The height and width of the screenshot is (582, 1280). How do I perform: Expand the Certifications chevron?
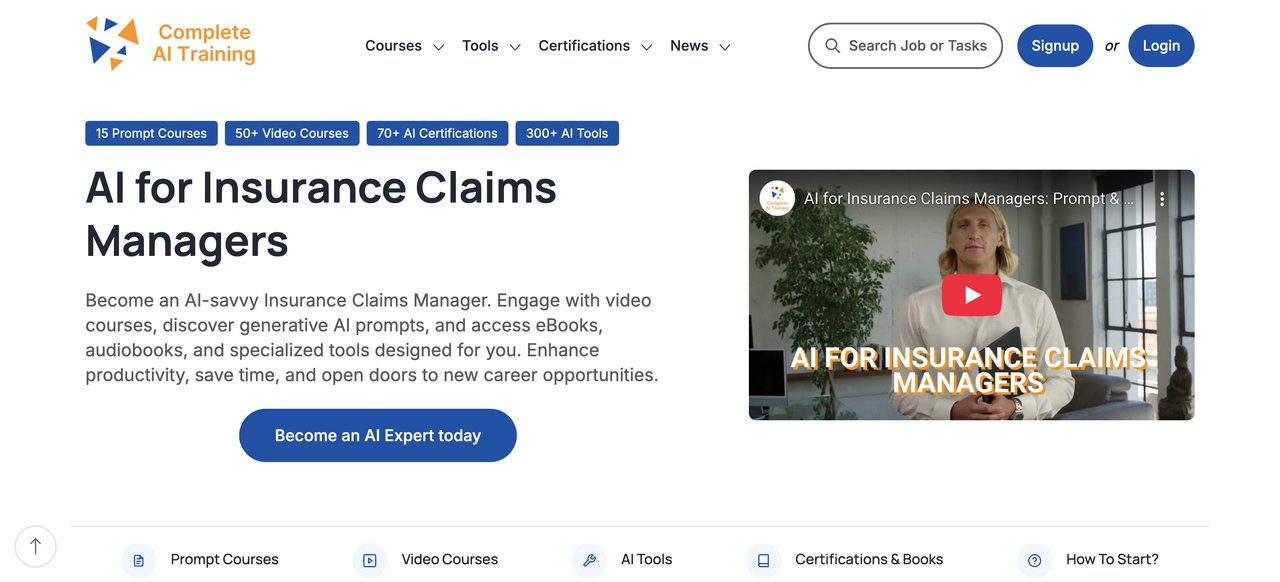click(x=647, y=47)
